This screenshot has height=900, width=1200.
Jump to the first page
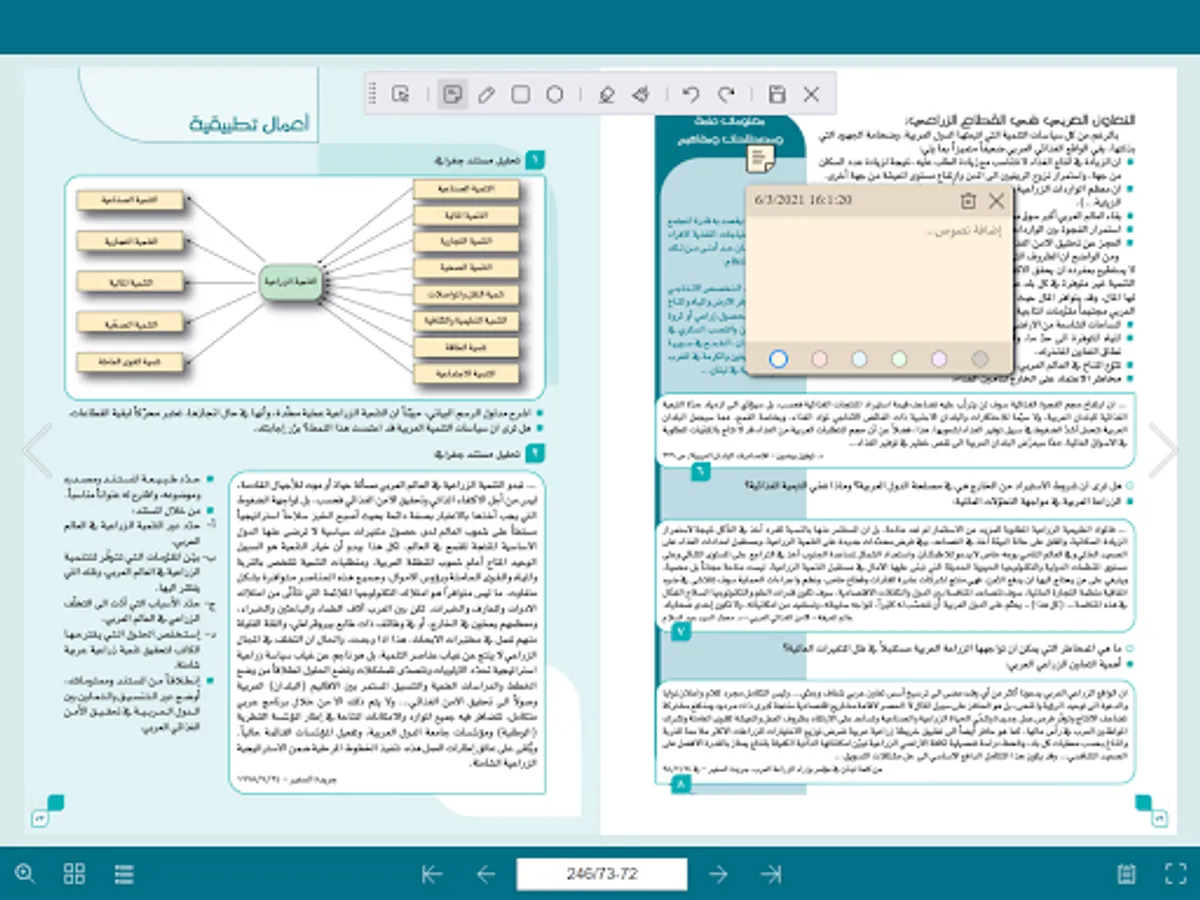pos(432,874)
